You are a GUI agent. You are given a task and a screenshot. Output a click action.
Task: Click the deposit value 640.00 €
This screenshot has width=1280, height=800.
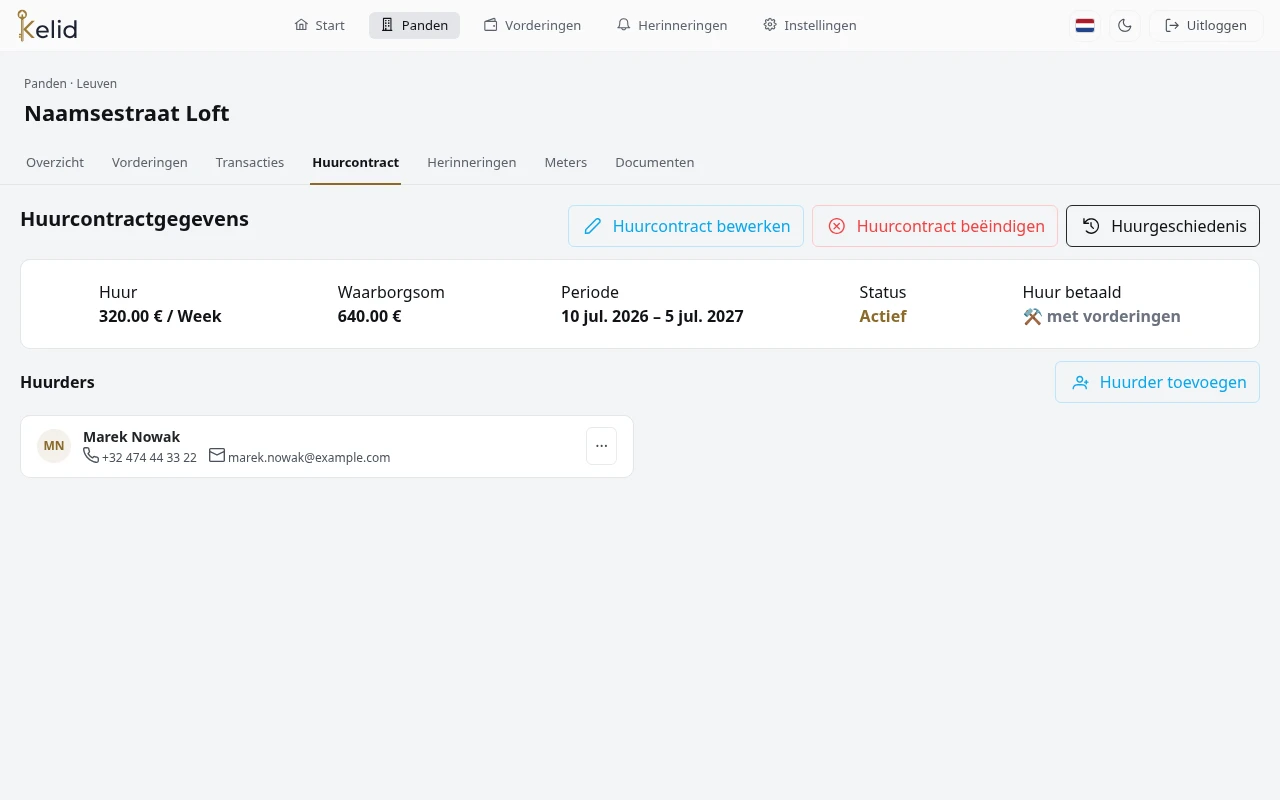(x=370, y=316)
